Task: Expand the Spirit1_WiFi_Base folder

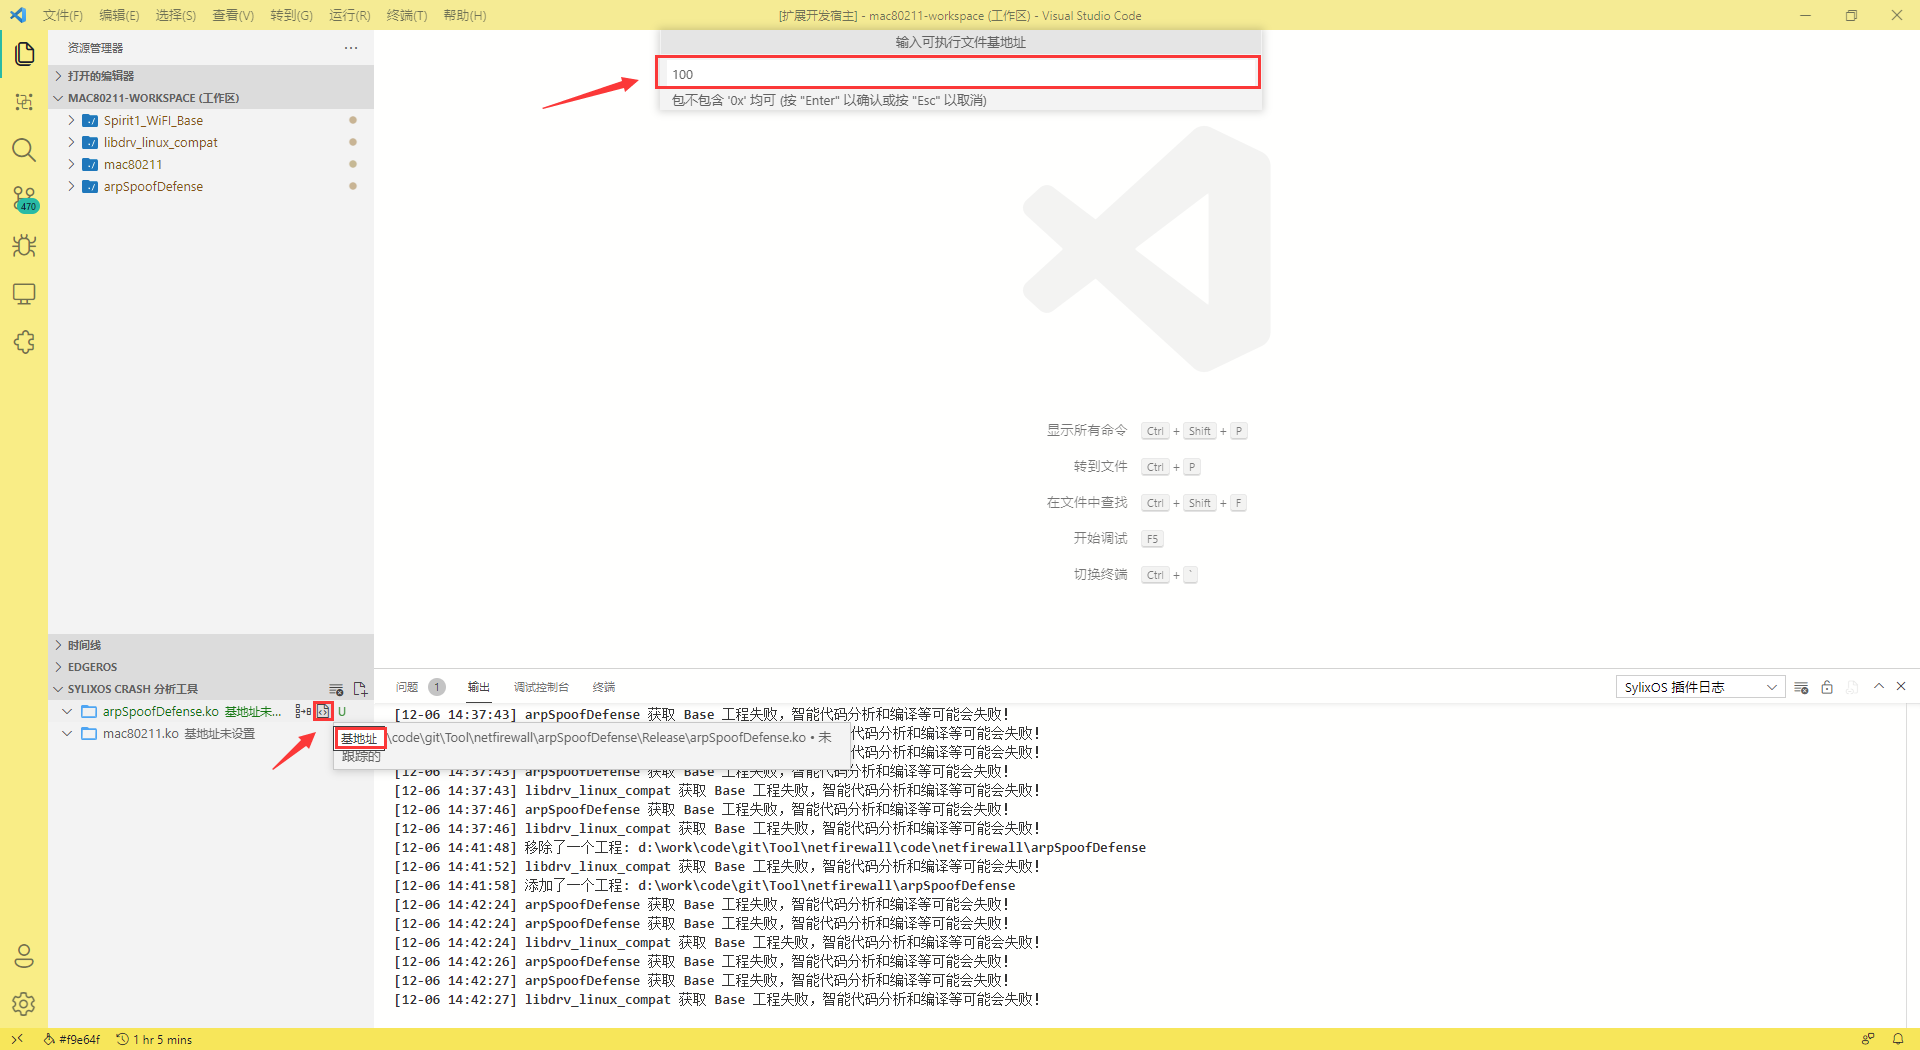Action: point(211,120)
